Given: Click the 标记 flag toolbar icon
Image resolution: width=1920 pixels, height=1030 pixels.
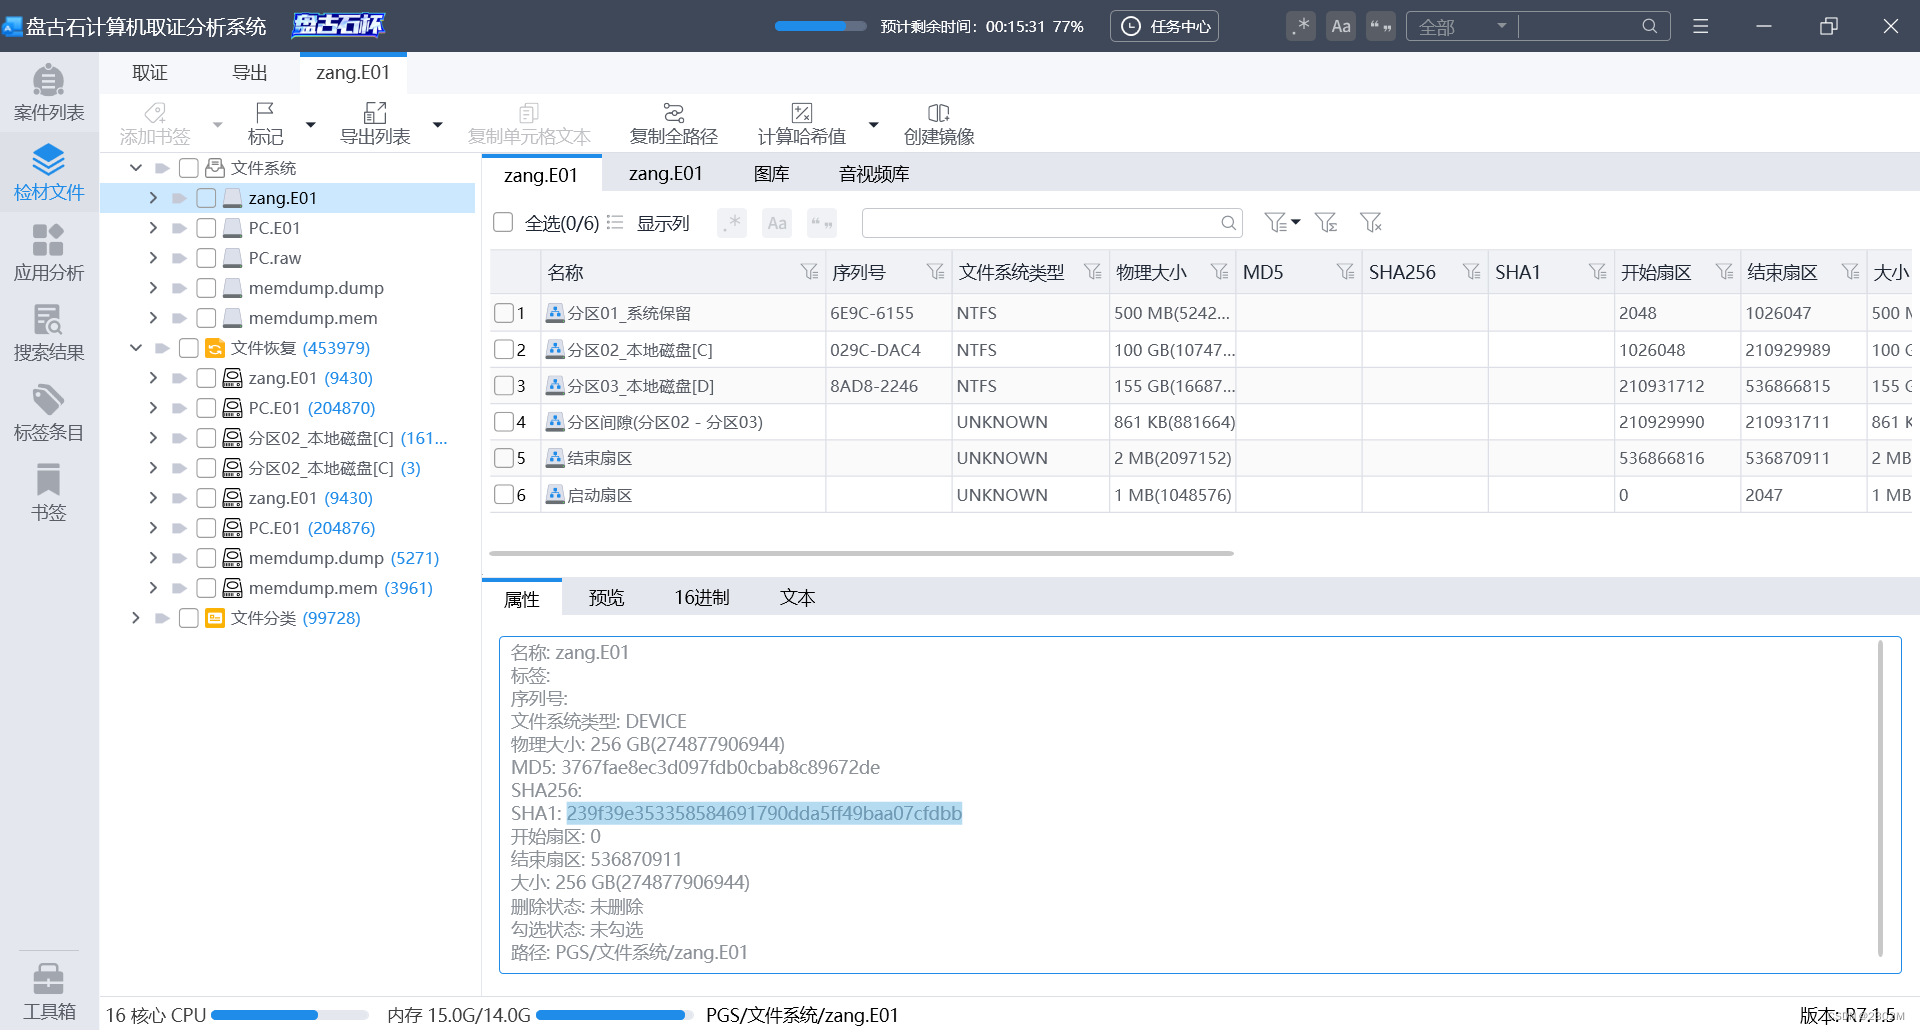Looking at the screenshot, I should click(x=265, y=112).
